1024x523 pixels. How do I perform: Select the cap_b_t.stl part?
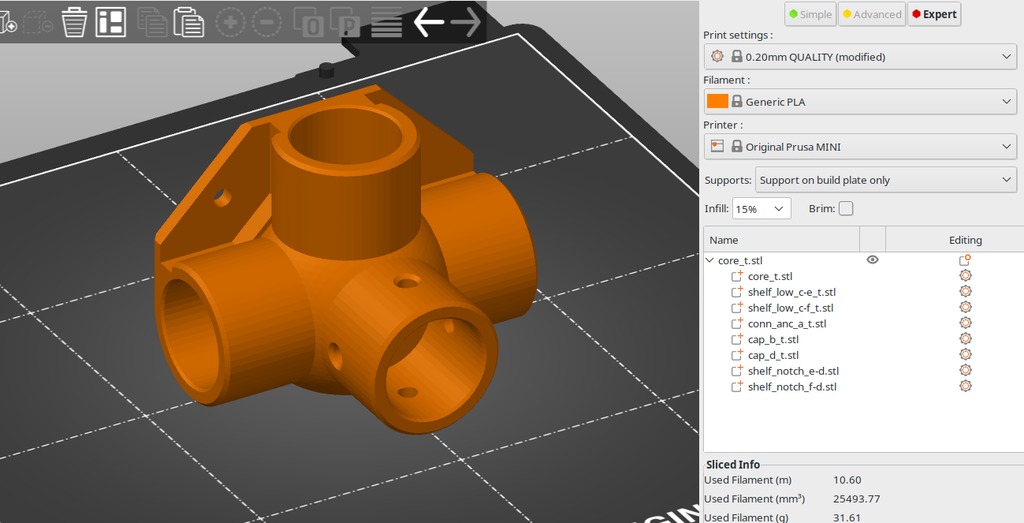point(773,339)
